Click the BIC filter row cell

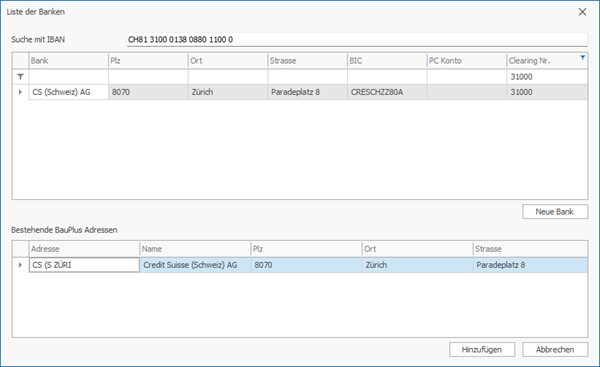click(x=387, y=77)
